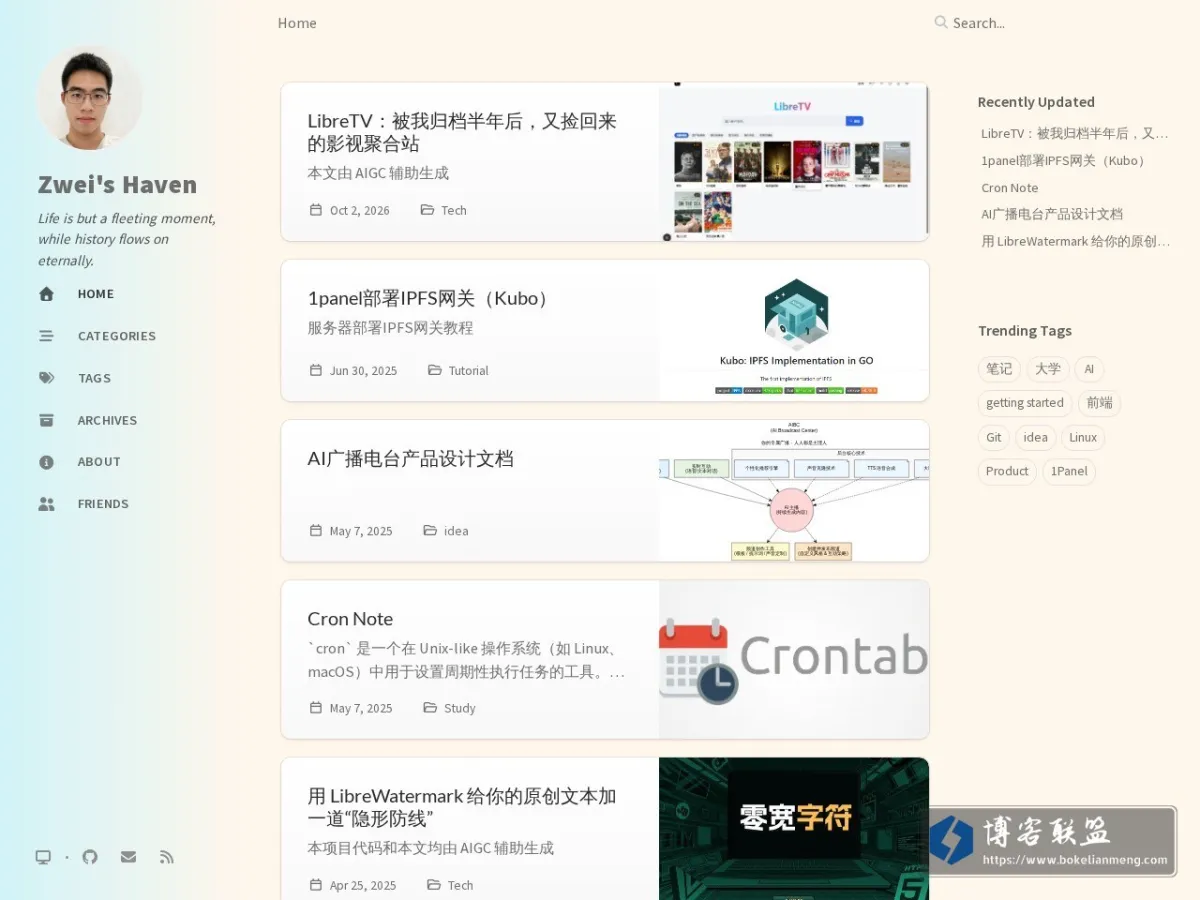Click folder icon beside Tutorial category
The height and width of the screenshot is (900, 1200).
[435, 370]
